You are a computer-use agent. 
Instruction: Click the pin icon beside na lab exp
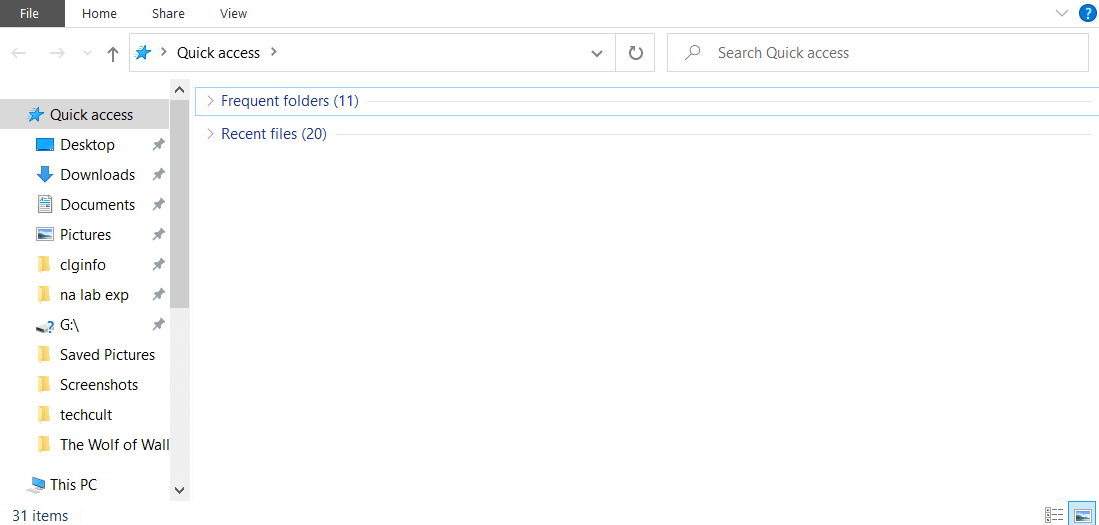coord(158,295)
